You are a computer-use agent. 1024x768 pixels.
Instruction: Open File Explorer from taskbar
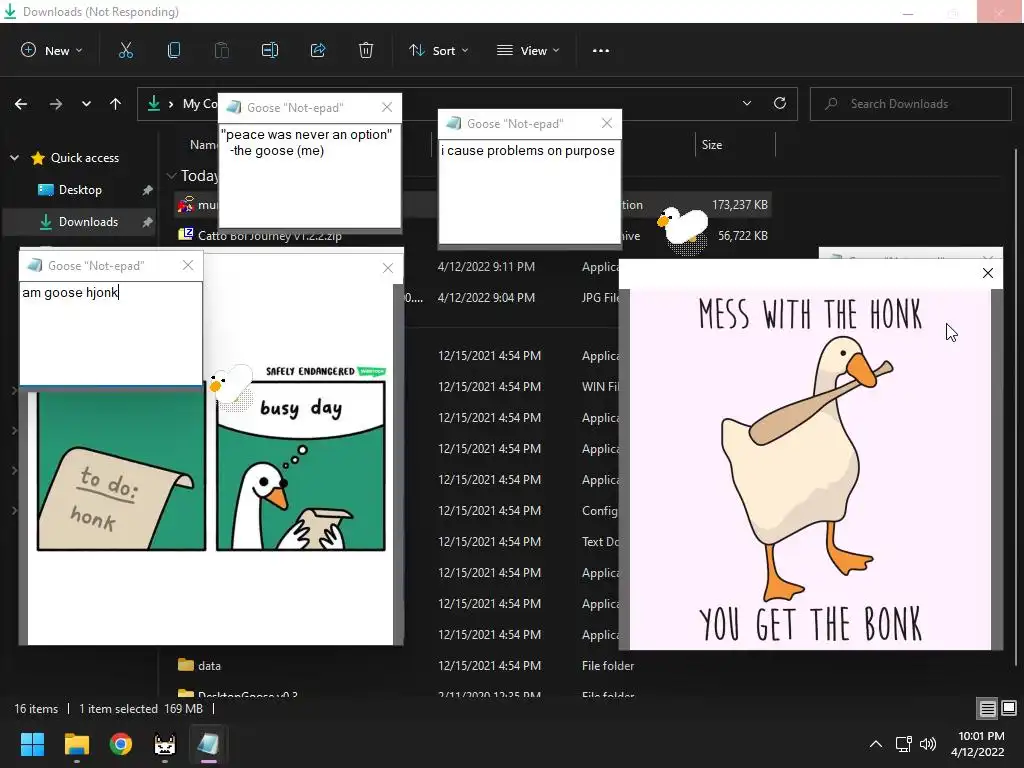click(76, 744)
